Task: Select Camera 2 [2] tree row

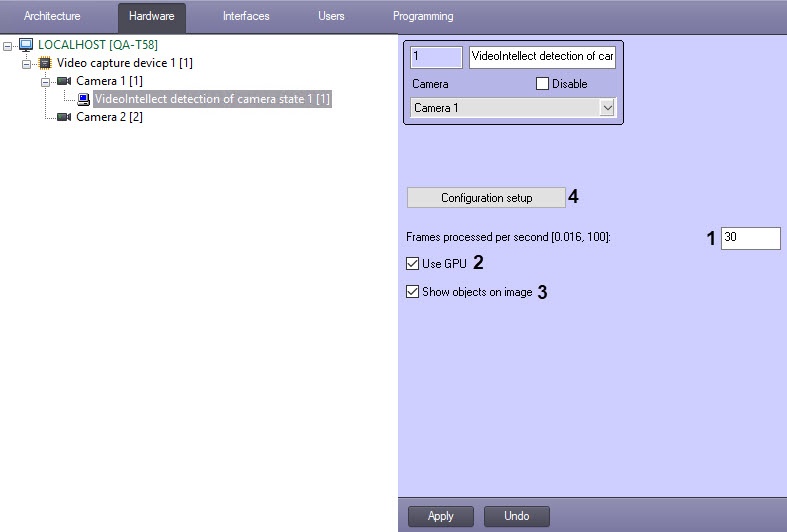Action: tap(109, 117)
